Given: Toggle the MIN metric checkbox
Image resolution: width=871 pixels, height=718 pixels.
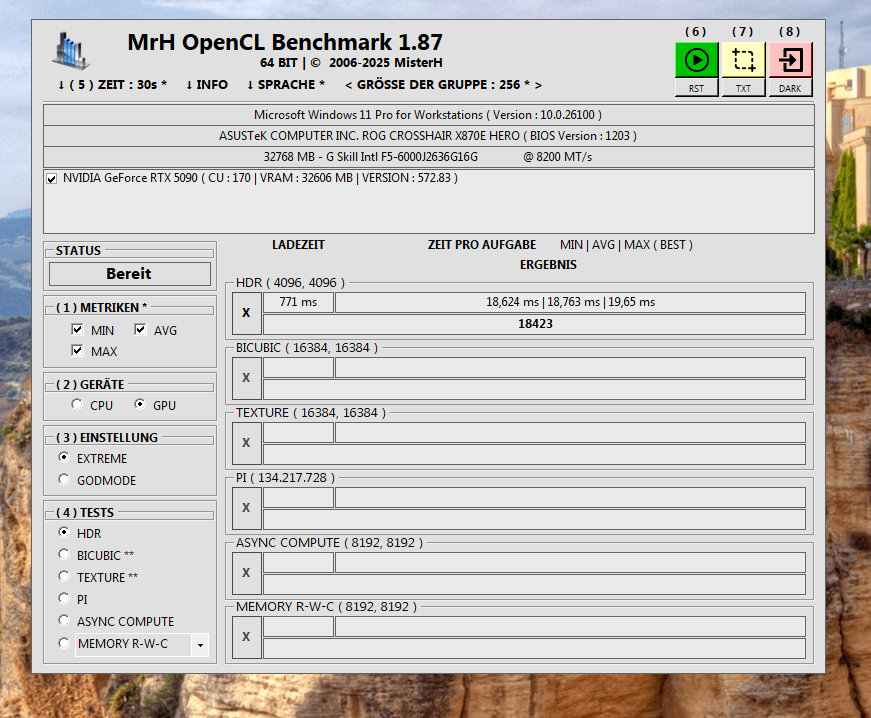Looking at the screenshot, I should click(77, 330).
